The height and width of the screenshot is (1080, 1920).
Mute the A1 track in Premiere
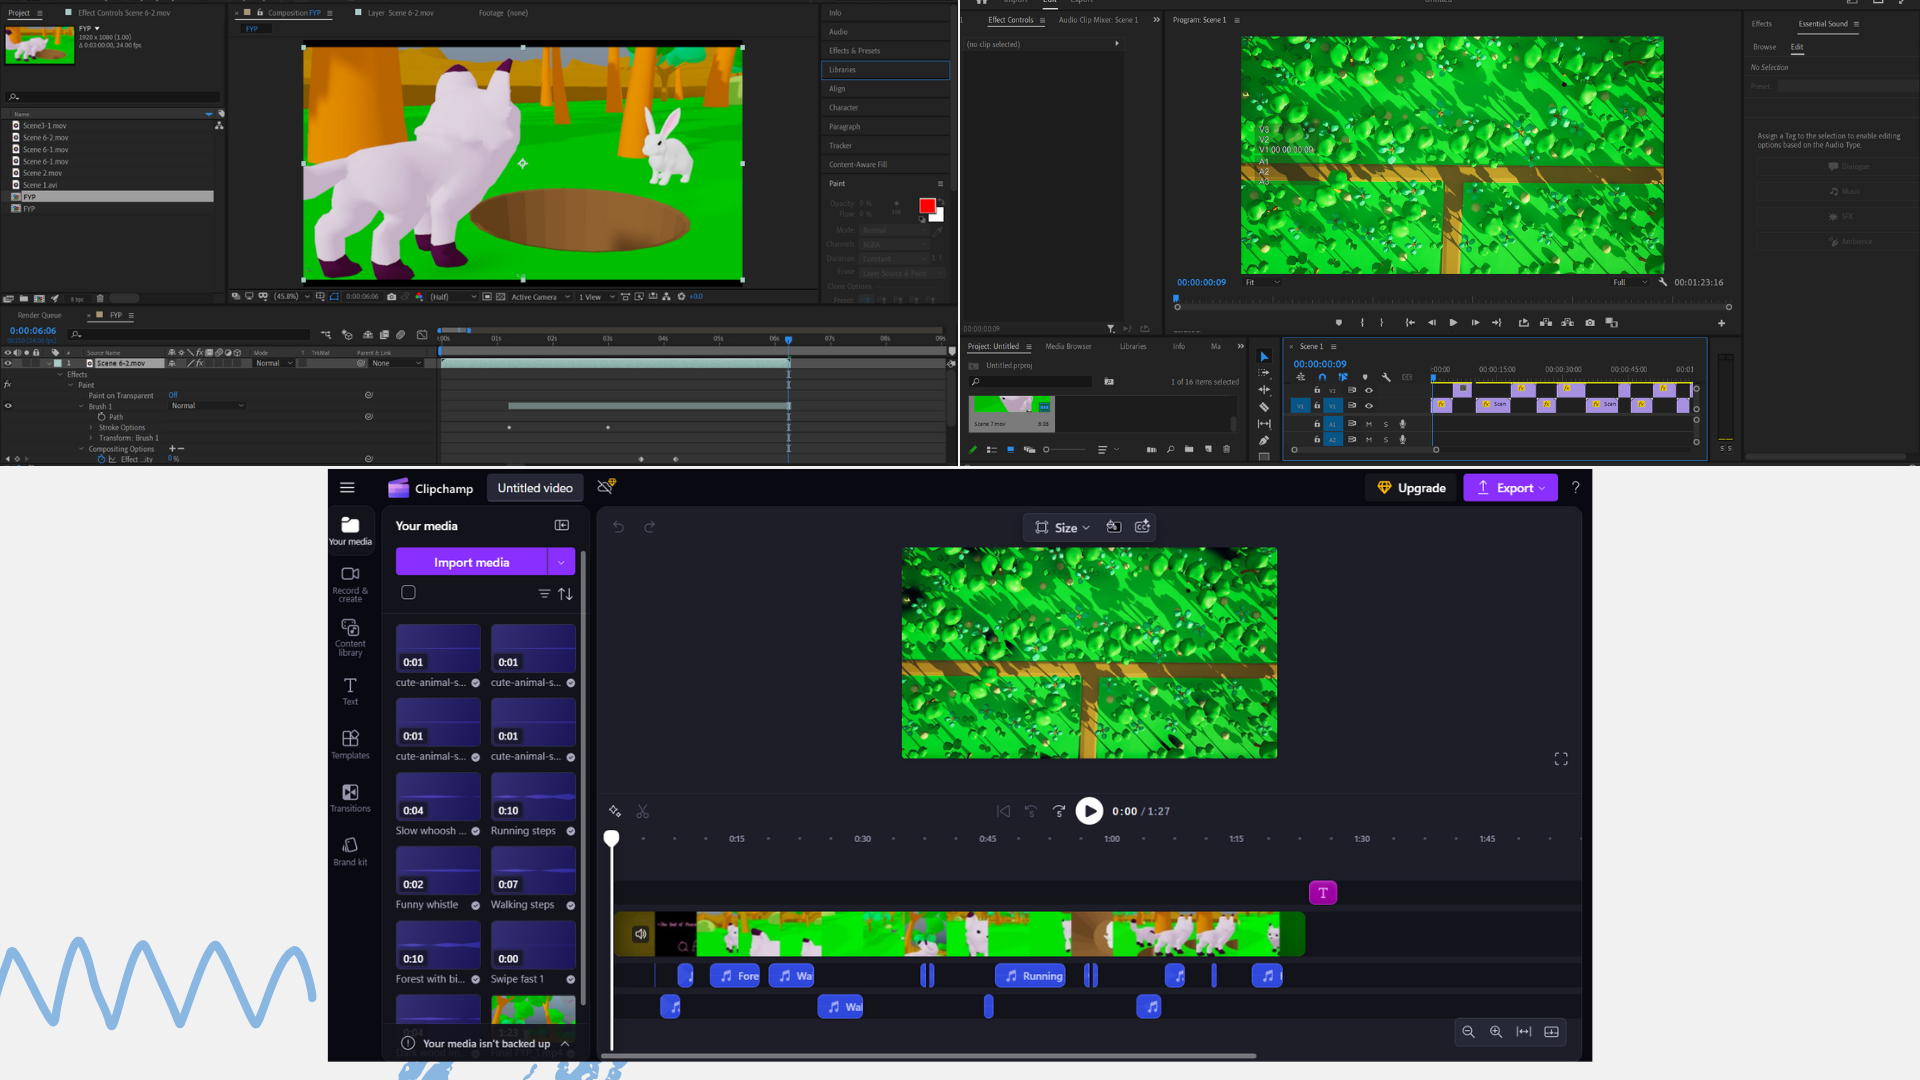coord(1369,424)
